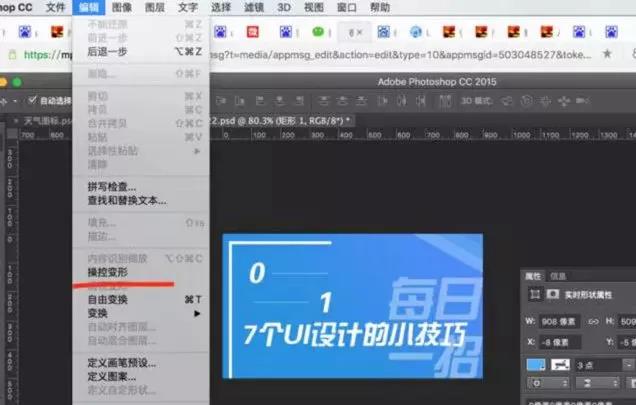The image size is (636, 405).
Task: Click the browser address URL field
Action: click(x=308, y=54)
